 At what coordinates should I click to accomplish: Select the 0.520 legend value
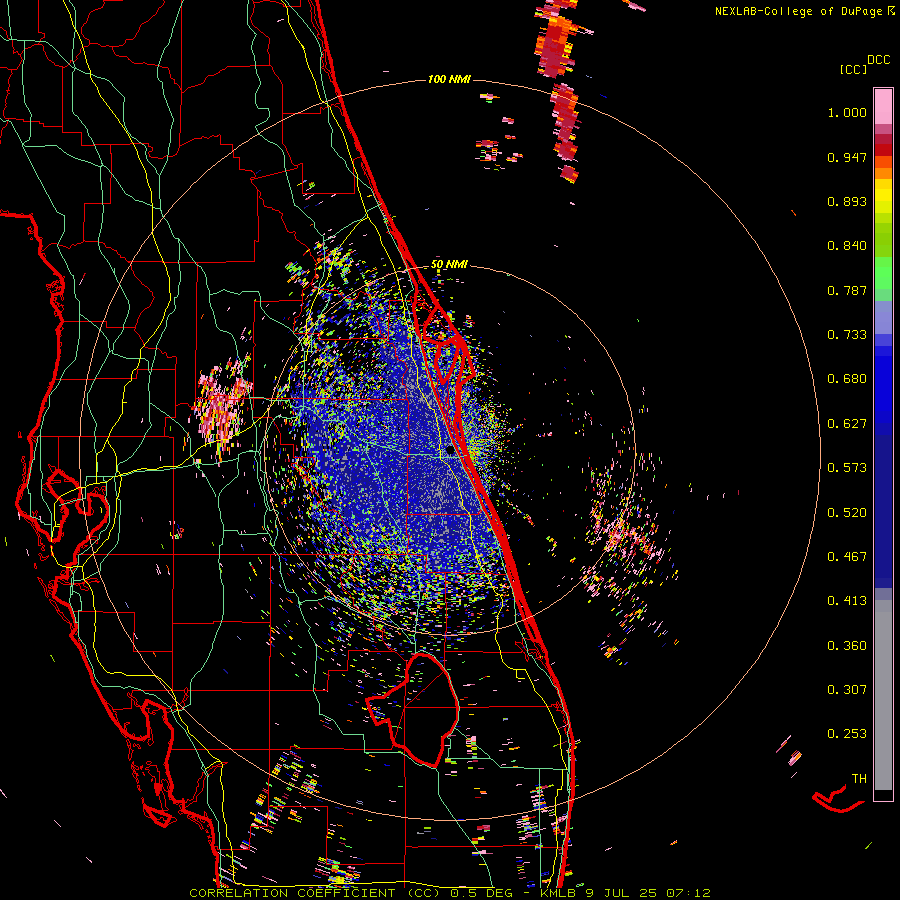click(x=847, y=513)
